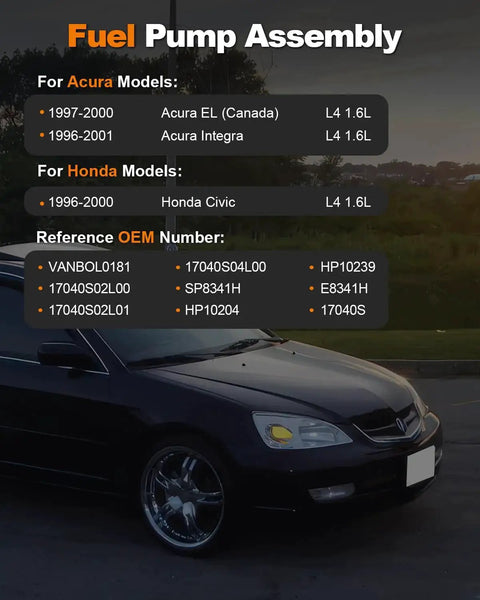Click the Honda Civic L4 1.6L engine label
The height and width of the screenshot is (600, 480).
[x=348, y=202]
